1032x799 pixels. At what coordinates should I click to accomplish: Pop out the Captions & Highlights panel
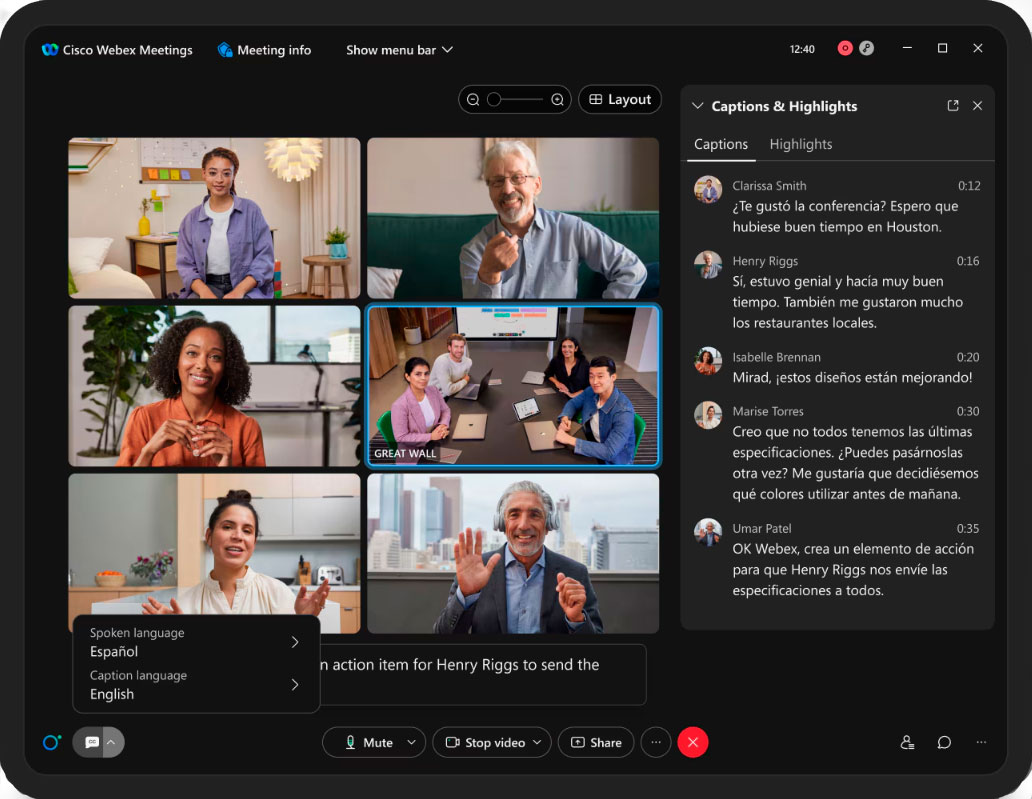(952, 105)
